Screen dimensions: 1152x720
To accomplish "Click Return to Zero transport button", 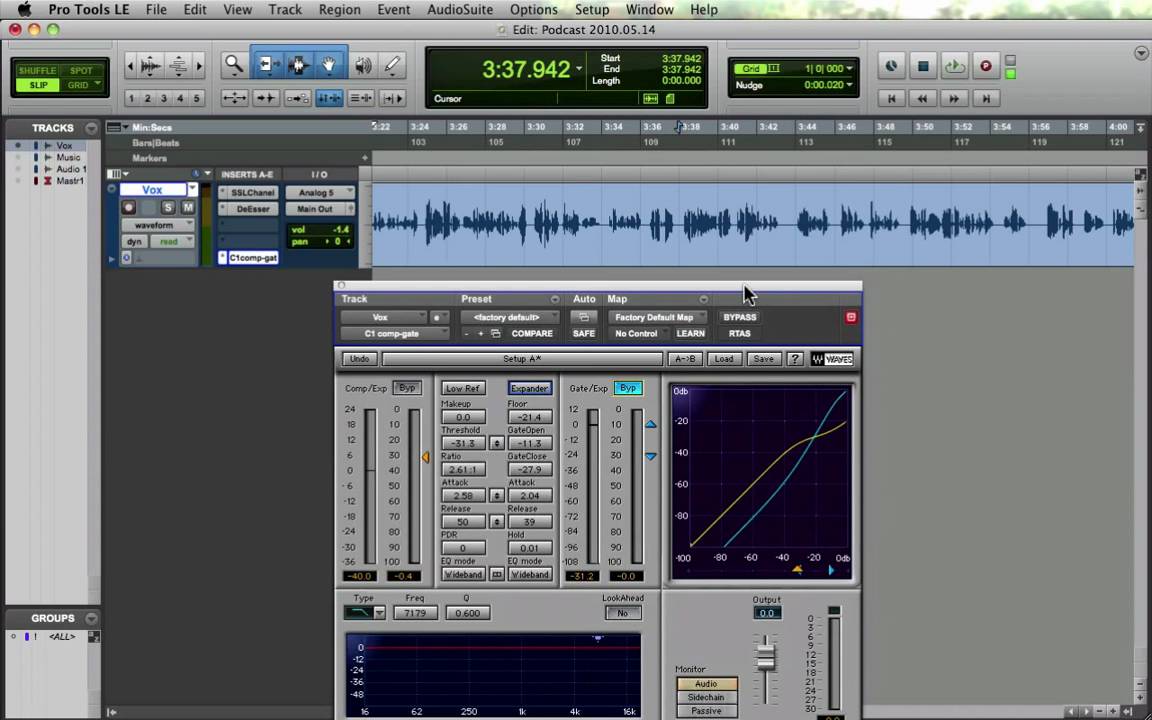I will point(892,98).
